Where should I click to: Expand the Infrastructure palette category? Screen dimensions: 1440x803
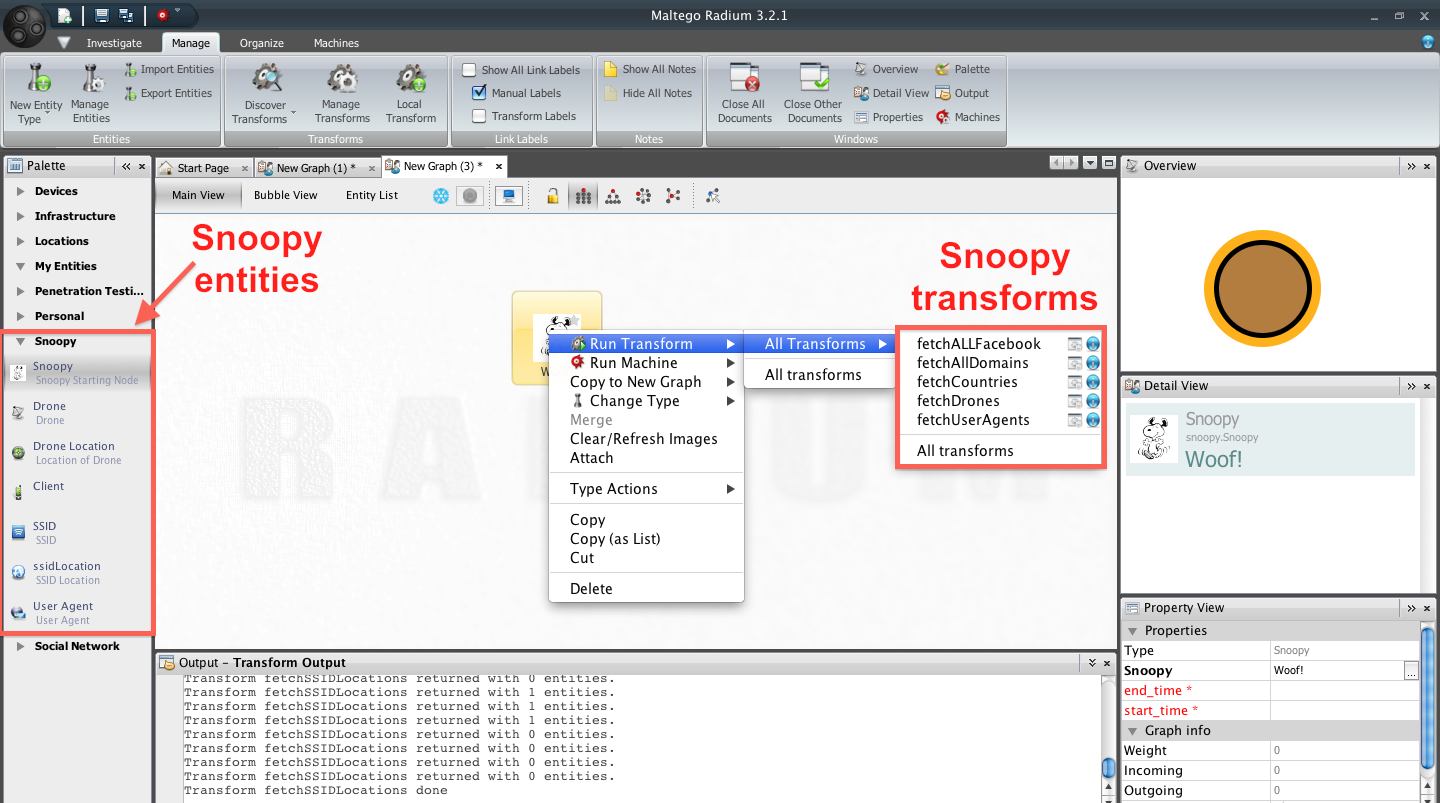(21, 216)
